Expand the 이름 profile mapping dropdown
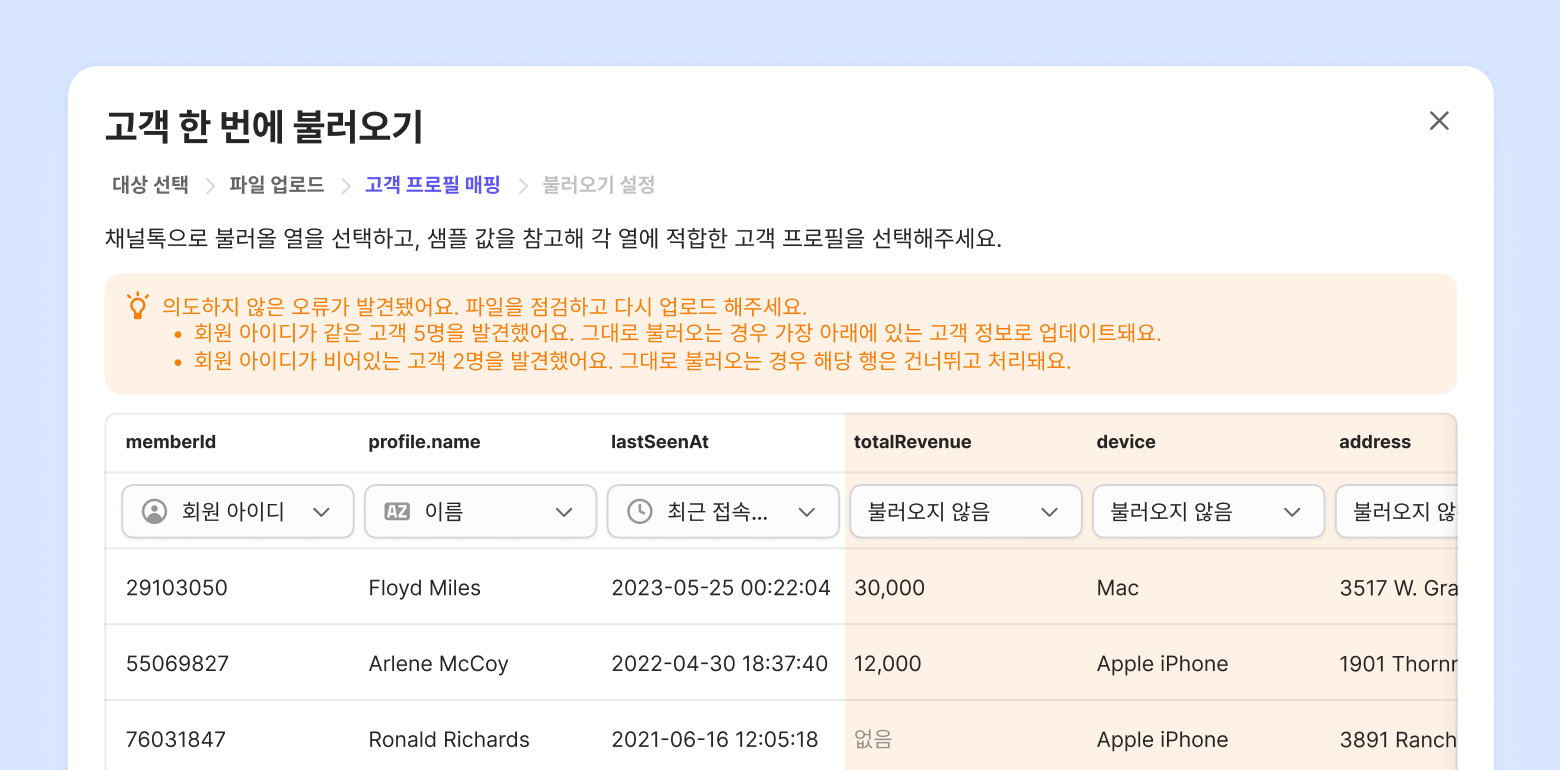The image size is (1560, 770). point(481,512)
